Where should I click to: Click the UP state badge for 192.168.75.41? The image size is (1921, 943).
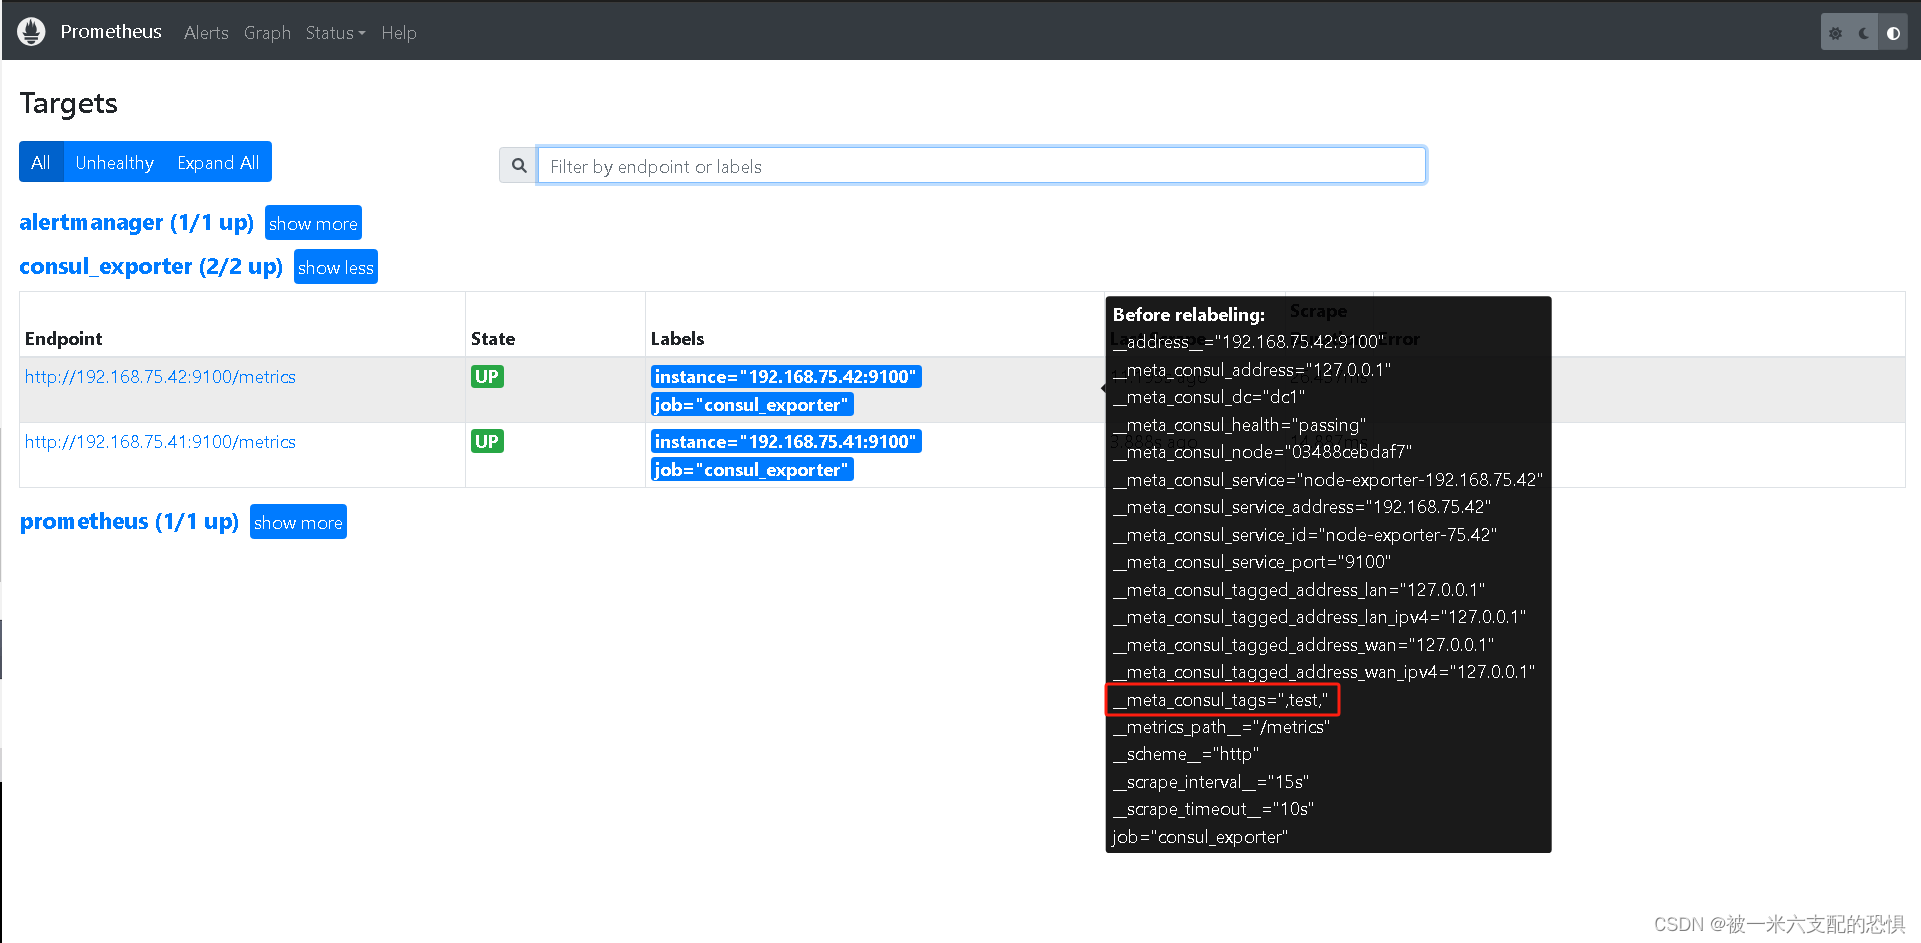(x=487, y=440)
